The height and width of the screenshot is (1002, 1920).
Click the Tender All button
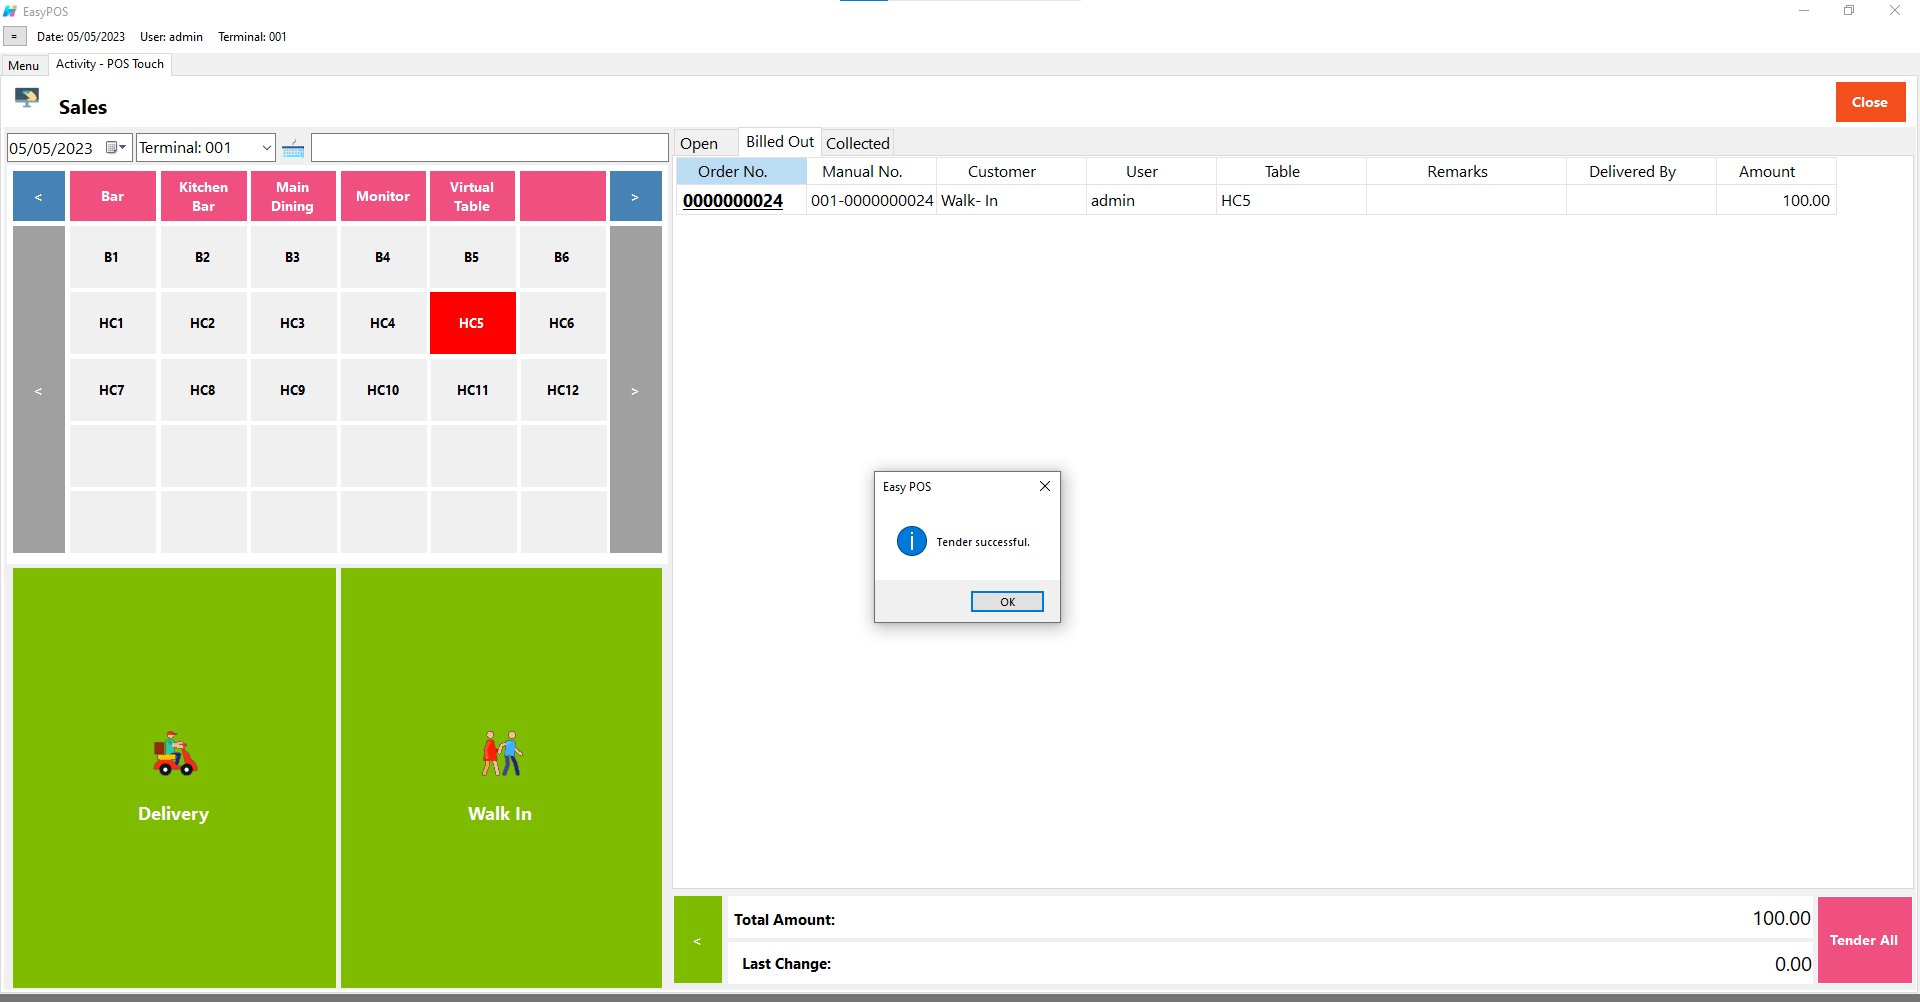[x=1864, y=940]
